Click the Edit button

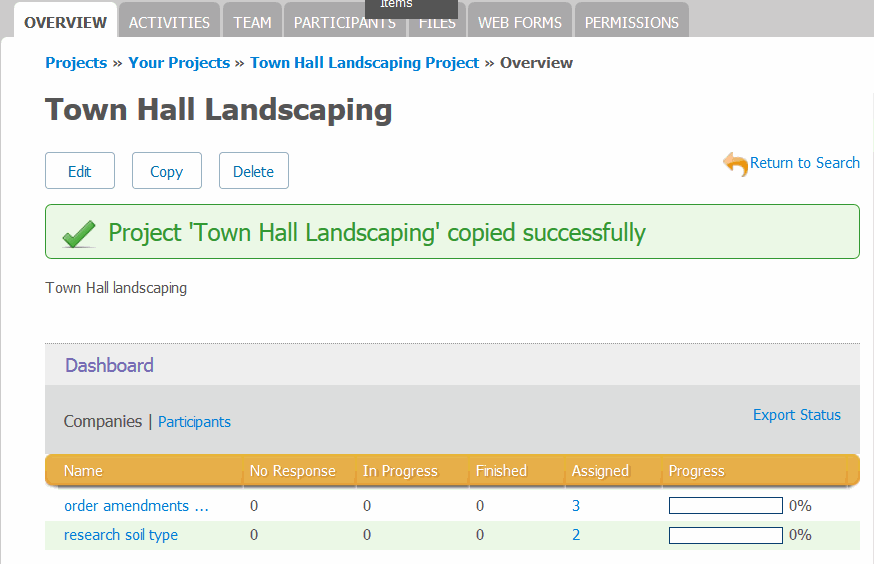(x=80, y=171)
